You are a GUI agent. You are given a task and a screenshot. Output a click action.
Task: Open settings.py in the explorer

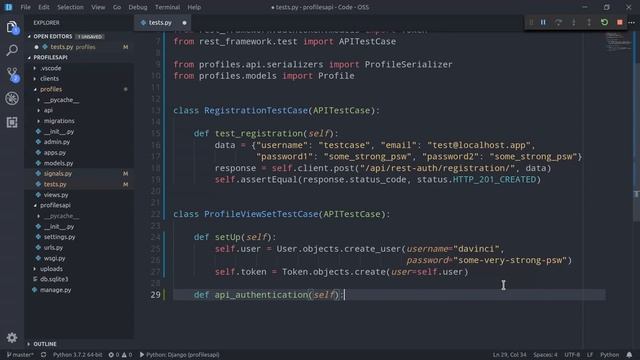coord(59,237)
